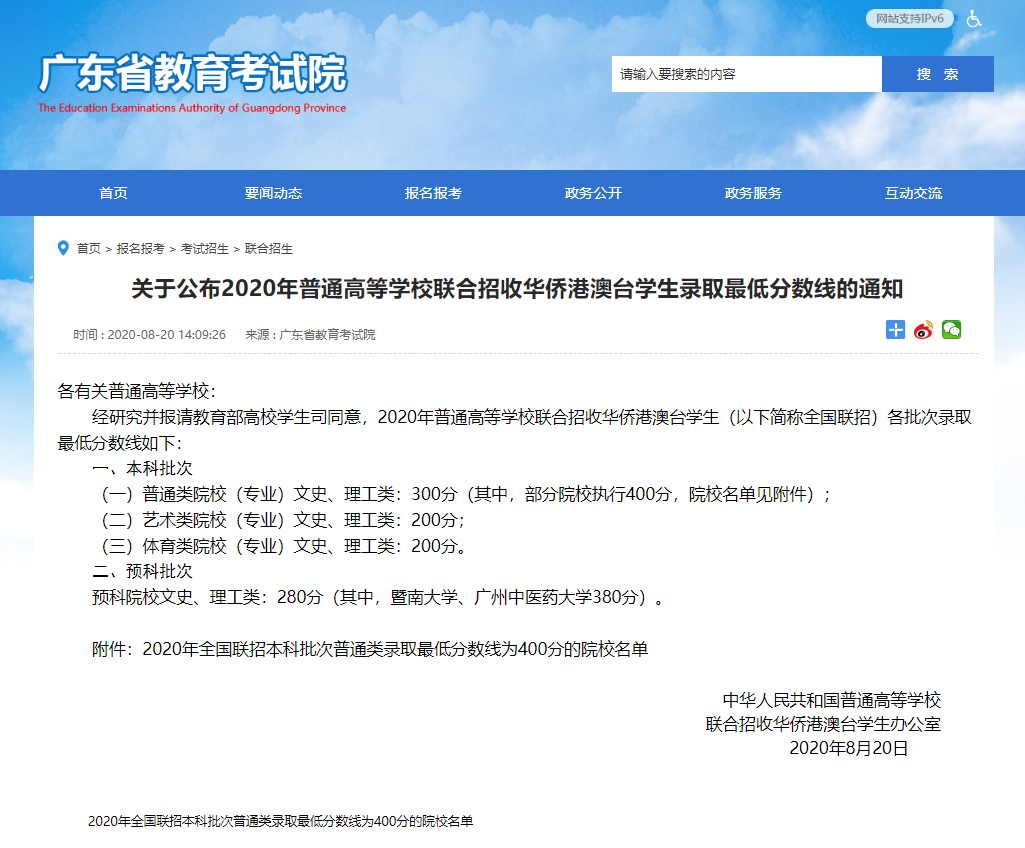The width and height of the screenshot is (1025, 848).
Task: Click the 网站支持IPv6 badge
Action: point(910,19)
